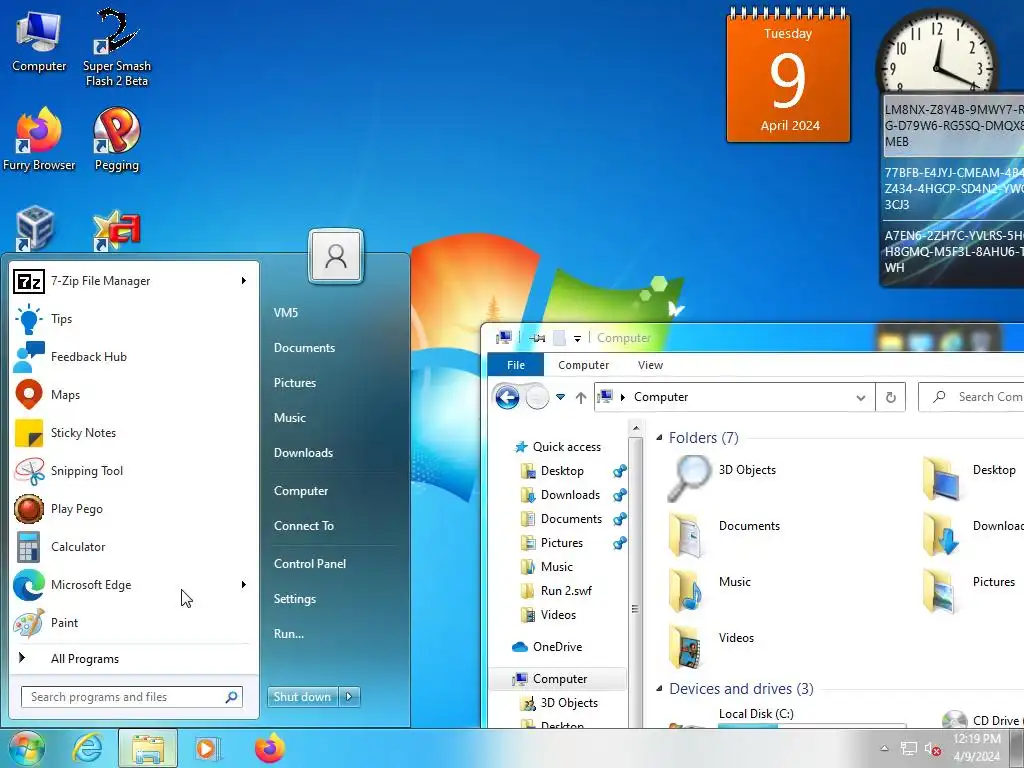Click the muted volume tray icon

coord(932,749)
